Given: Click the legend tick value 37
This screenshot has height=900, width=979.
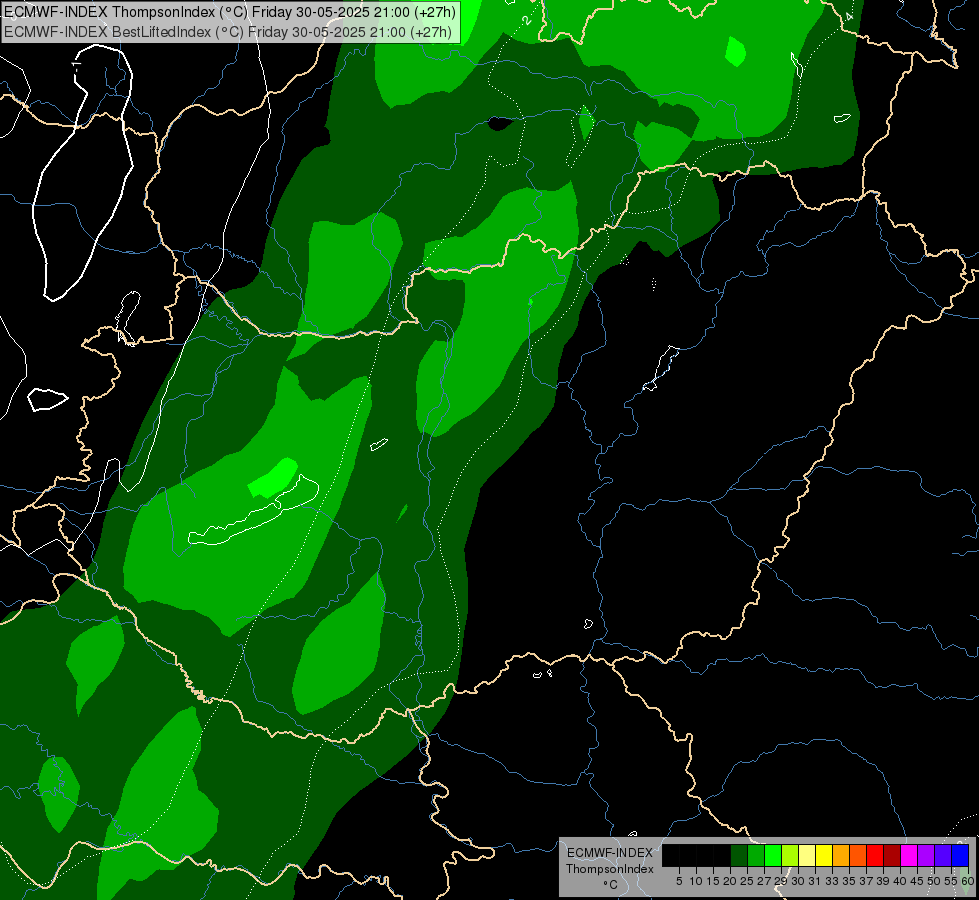Looking at the screenshot, I should [866, 881].
